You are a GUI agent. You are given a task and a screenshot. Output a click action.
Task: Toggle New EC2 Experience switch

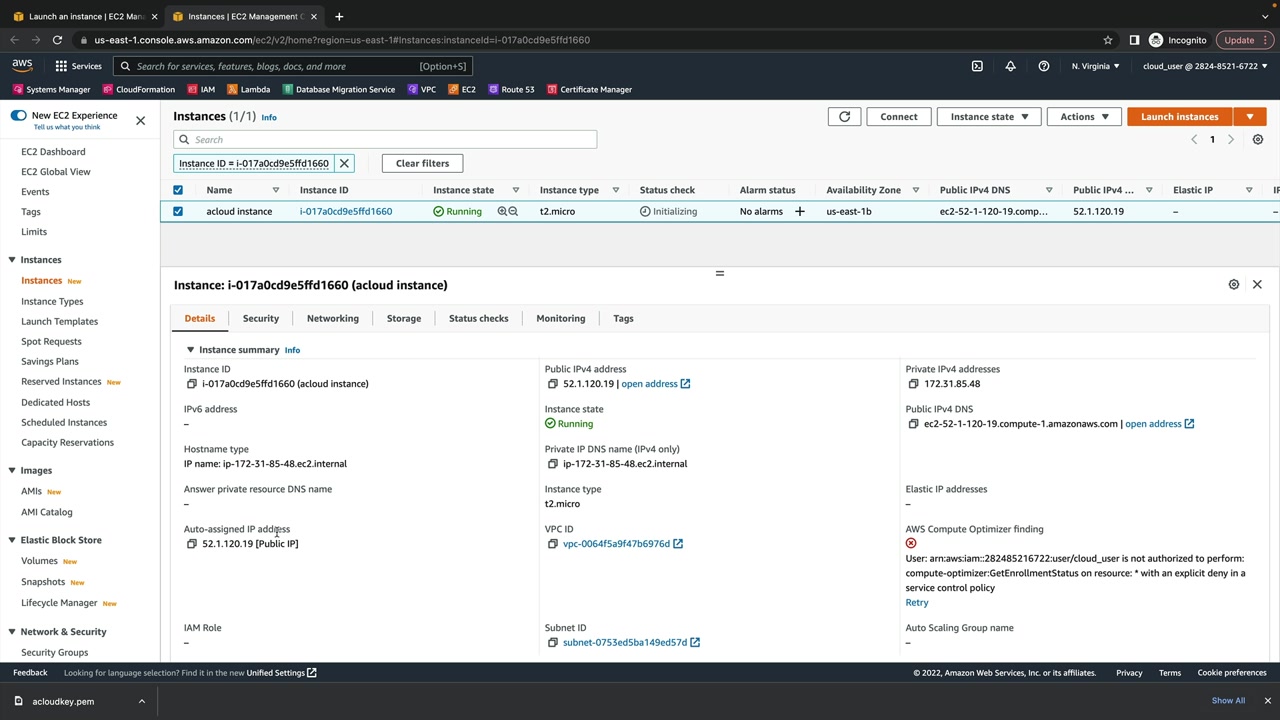coord(19,115)
